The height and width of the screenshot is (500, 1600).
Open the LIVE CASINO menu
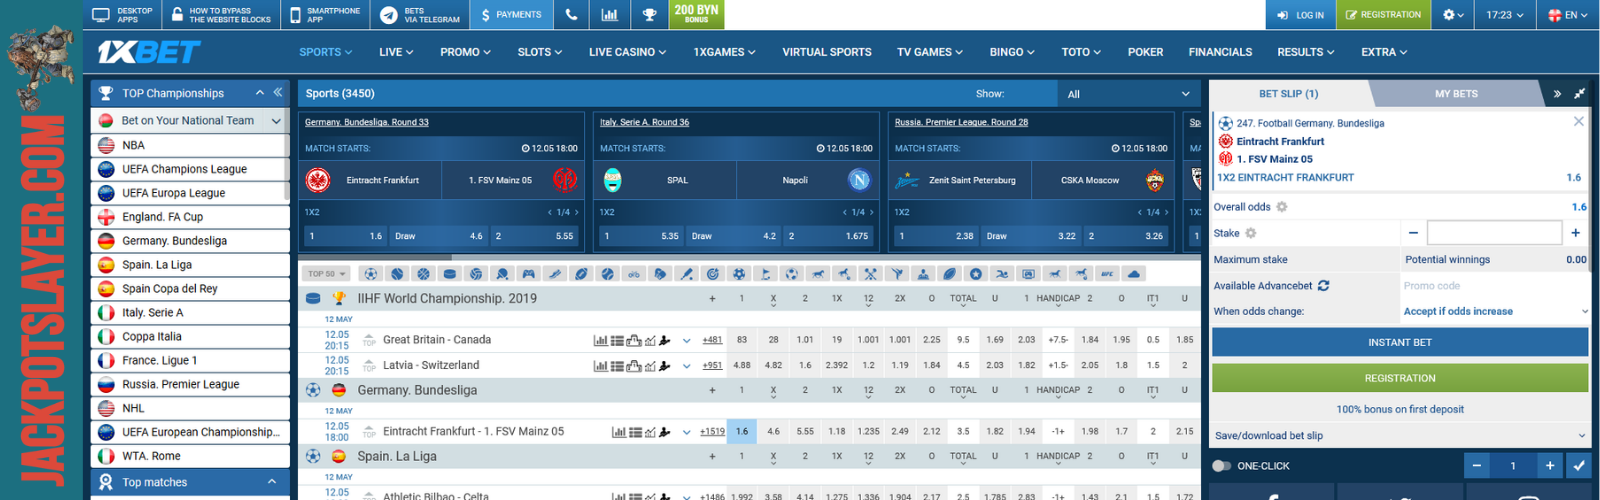[x=627, y=52]
